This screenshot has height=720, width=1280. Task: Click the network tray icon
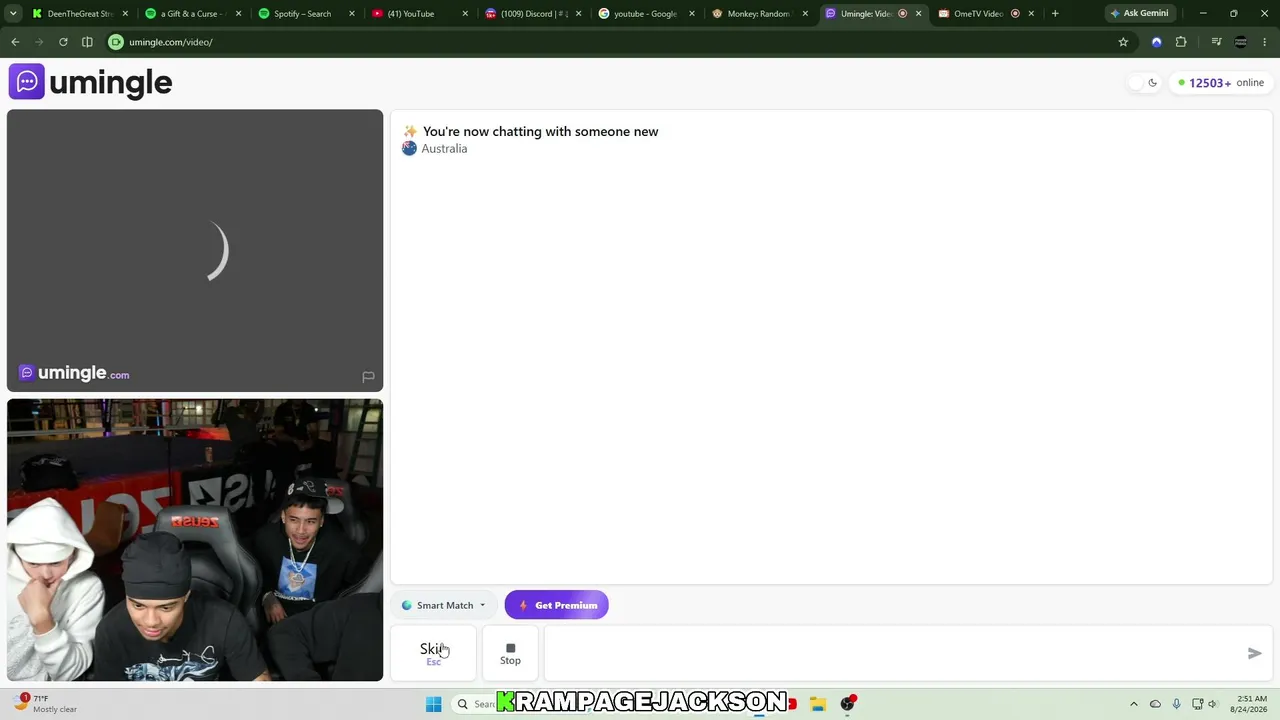coord(1198,704)
